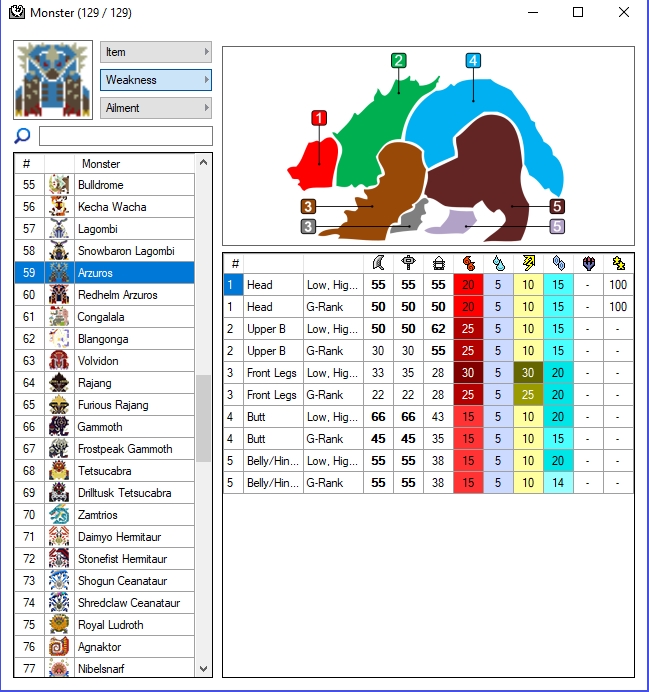The height and width of the screenshot is (692, 649).
Task: Click the green upper body marker 2
Action: [398, 60]
